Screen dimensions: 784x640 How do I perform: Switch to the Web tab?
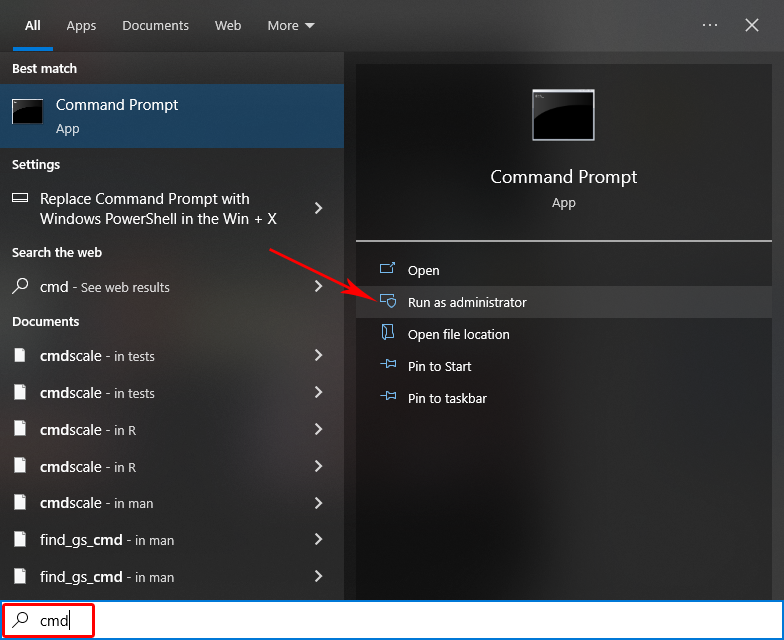pyautogui.click(x=228, y=26)
